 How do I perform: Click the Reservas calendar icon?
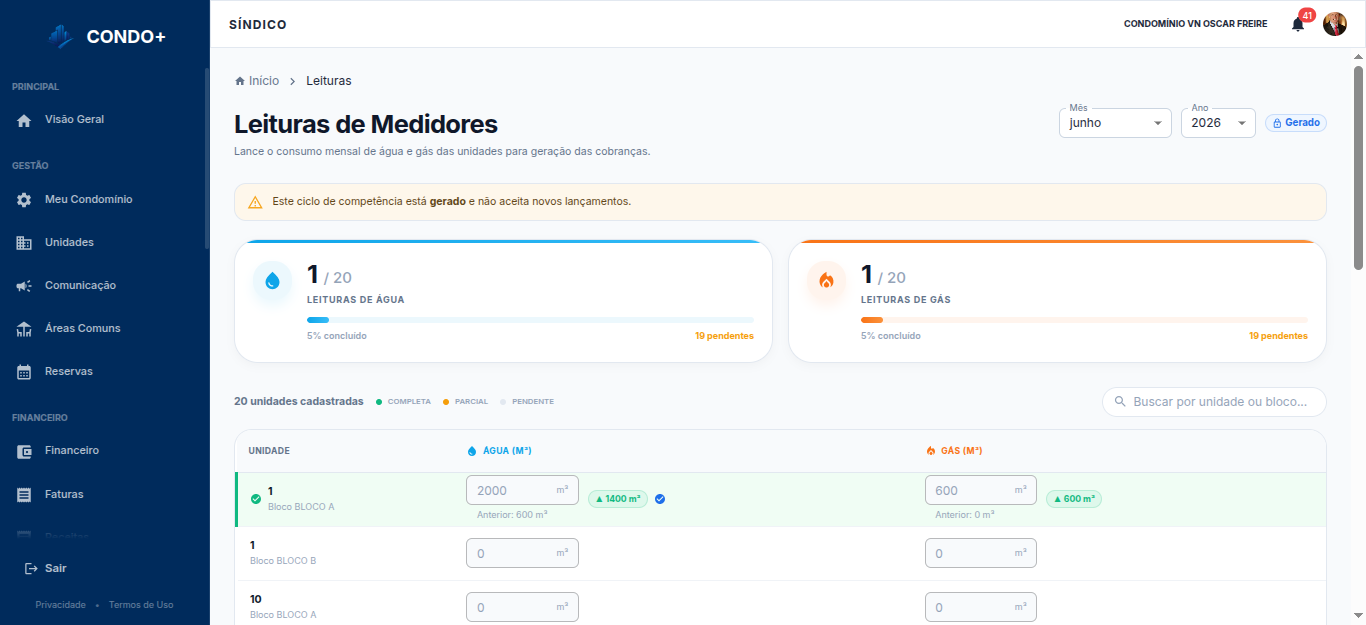point(24,372)
